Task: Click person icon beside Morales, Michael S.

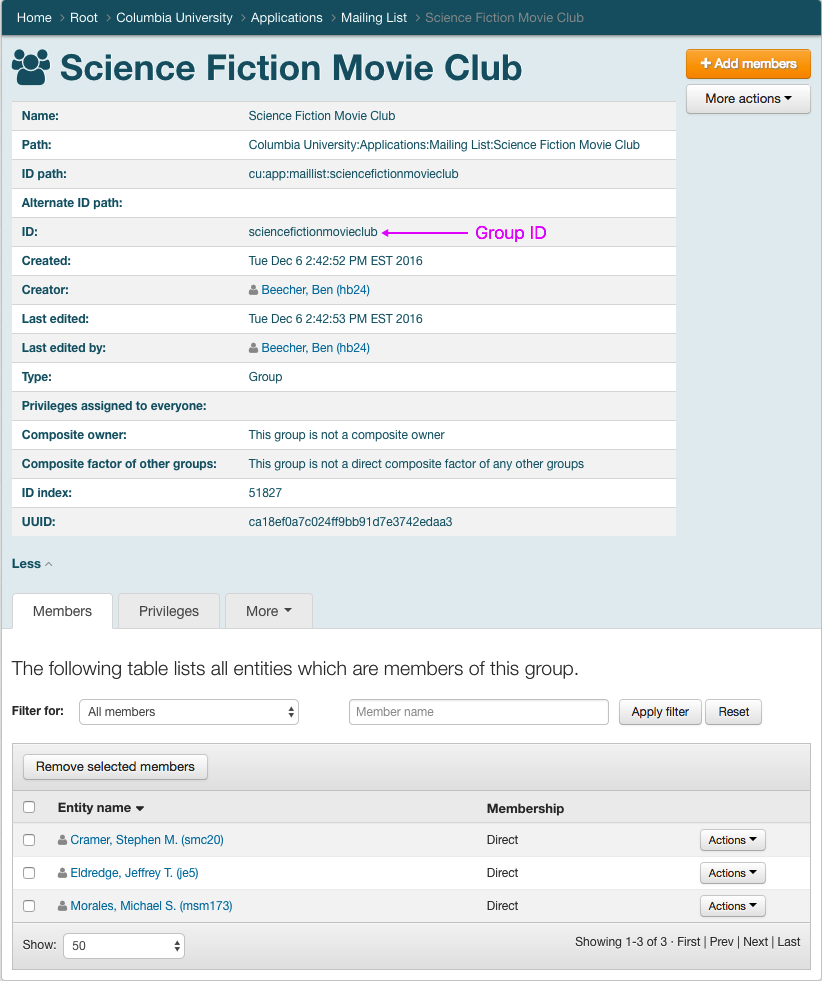Action: pos(63,906)
